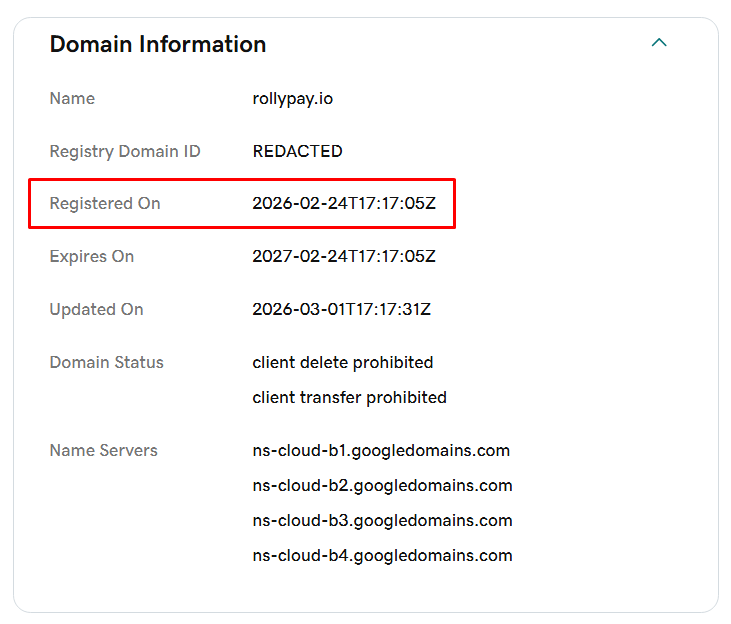The width and height of the screenshot is (731, 624).
Task: Click the Name field label
Action: 72,98
